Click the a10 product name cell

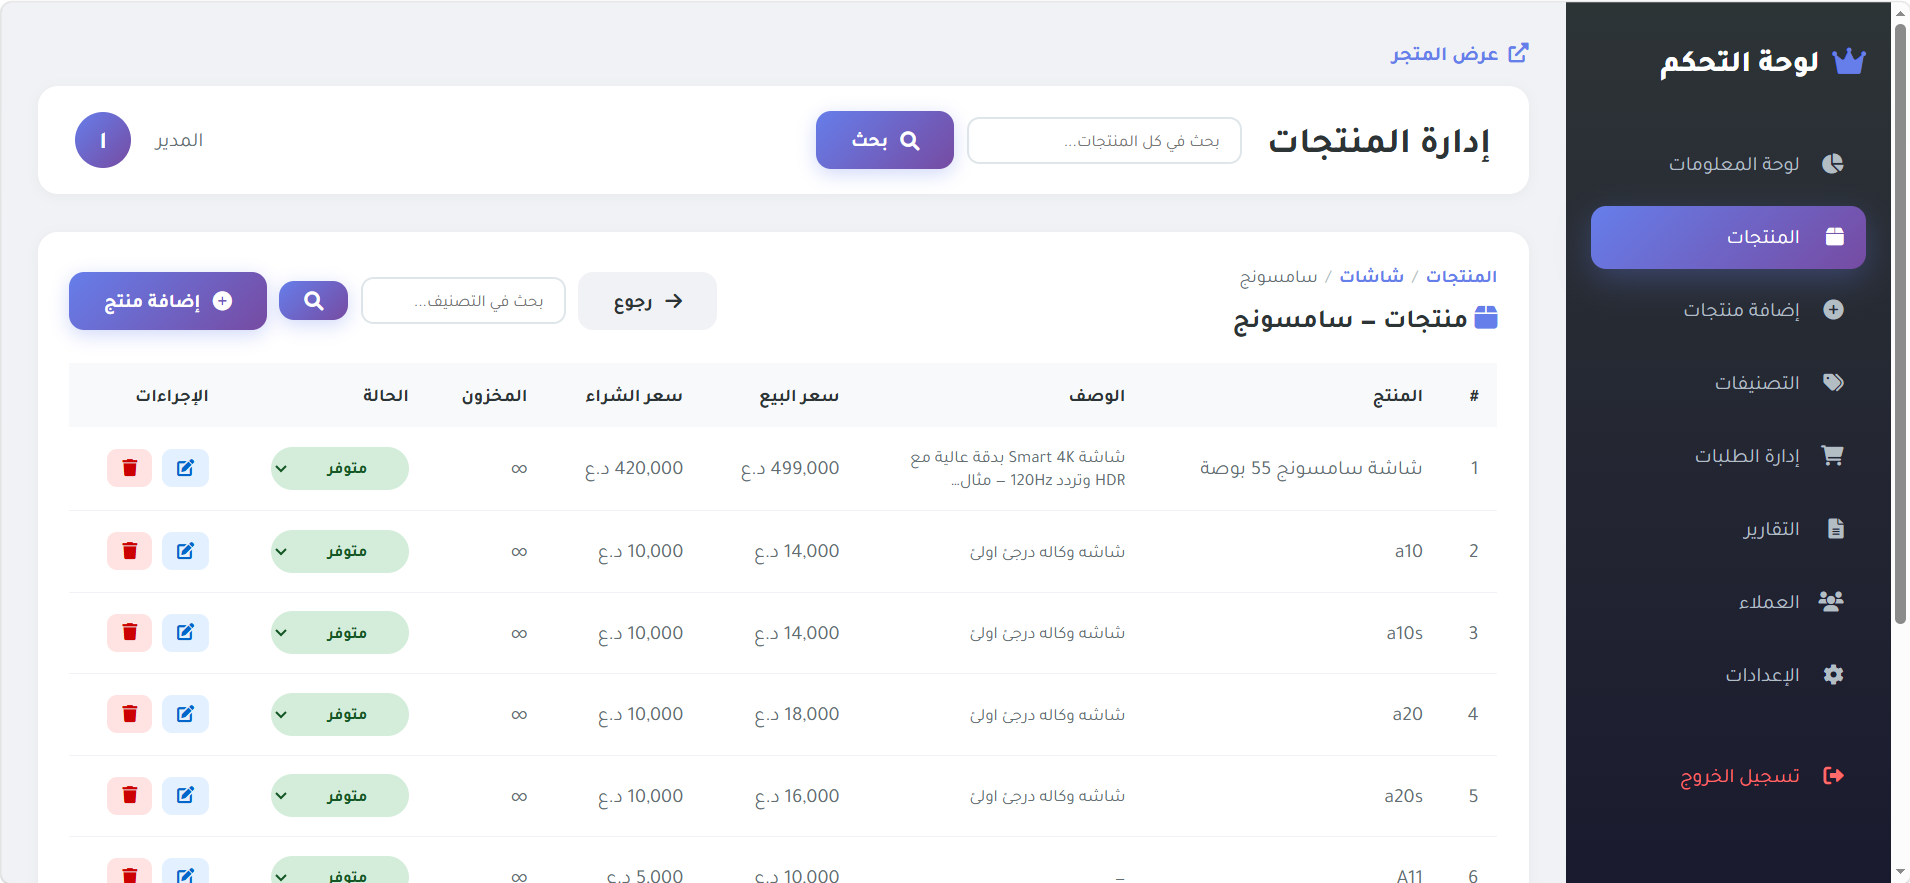(x=1409, y=551)
